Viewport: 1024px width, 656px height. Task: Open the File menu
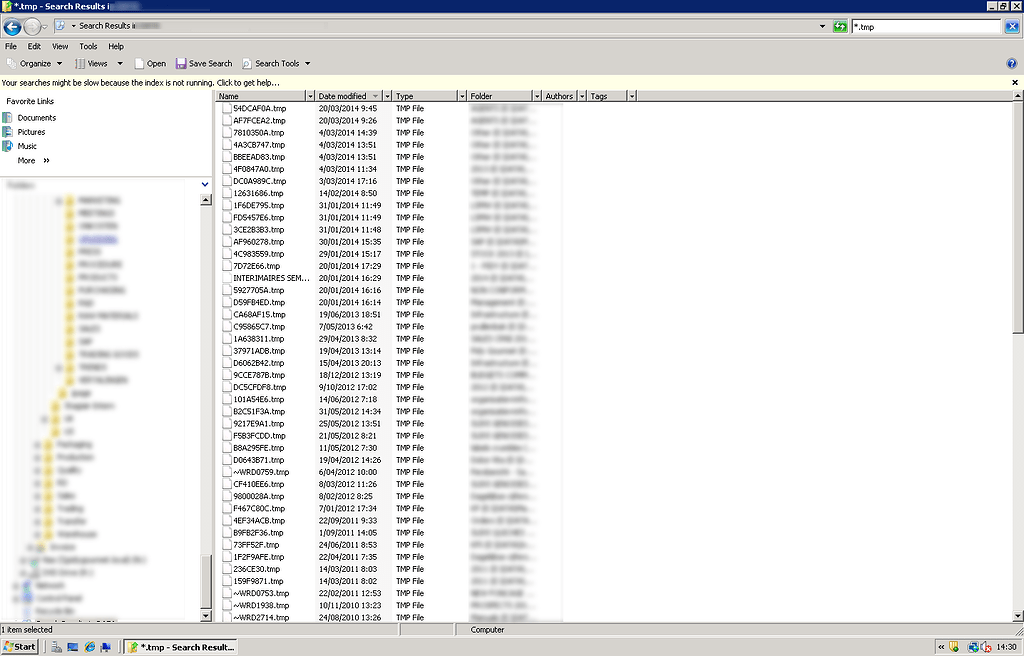pyautogui.click(x=10, y=45)
